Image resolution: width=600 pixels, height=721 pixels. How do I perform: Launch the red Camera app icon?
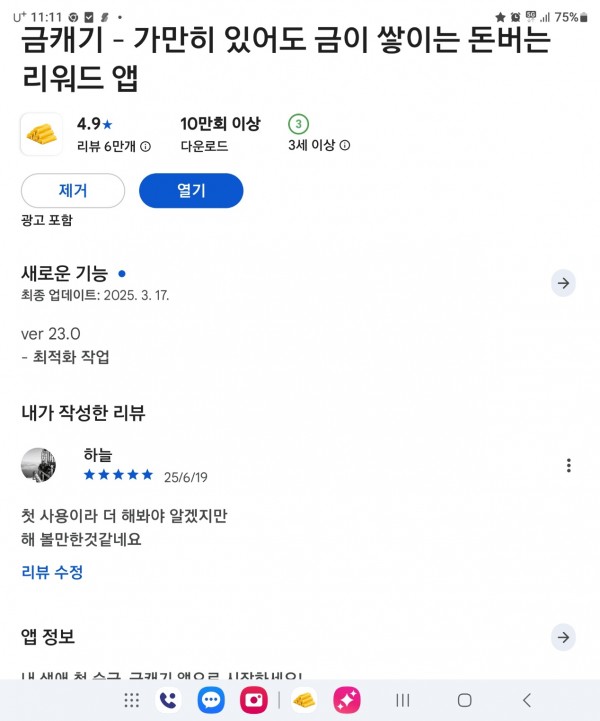coord(254,700)
